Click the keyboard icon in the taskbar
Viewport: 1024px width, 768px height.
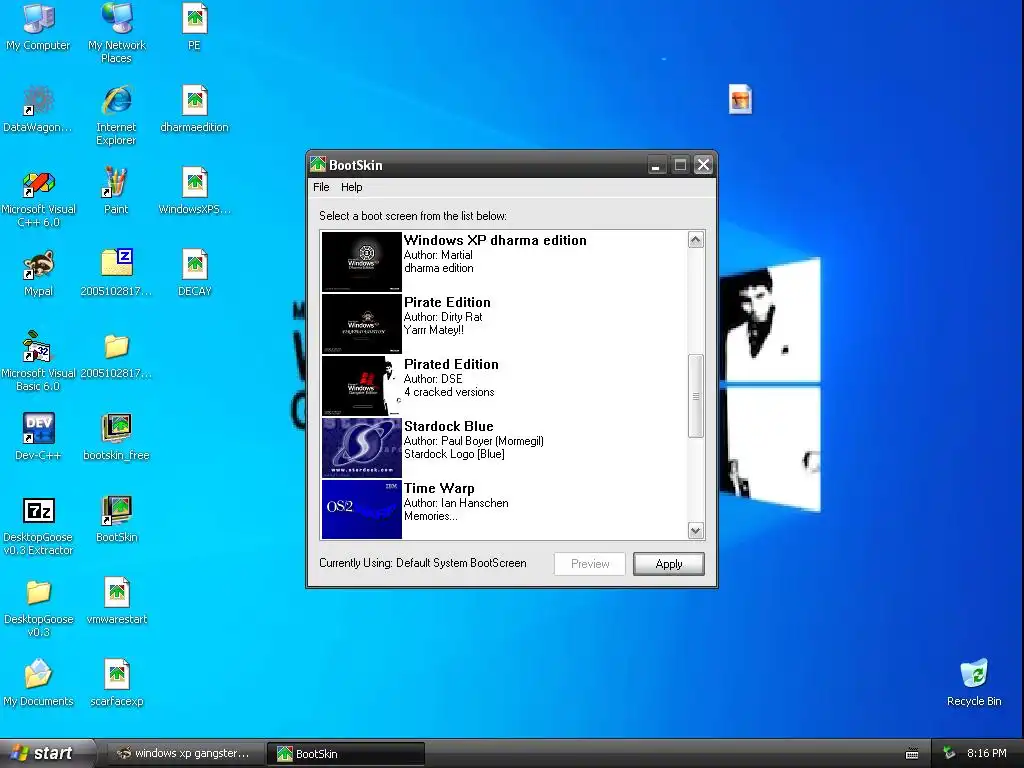click(x=912, y=754)
